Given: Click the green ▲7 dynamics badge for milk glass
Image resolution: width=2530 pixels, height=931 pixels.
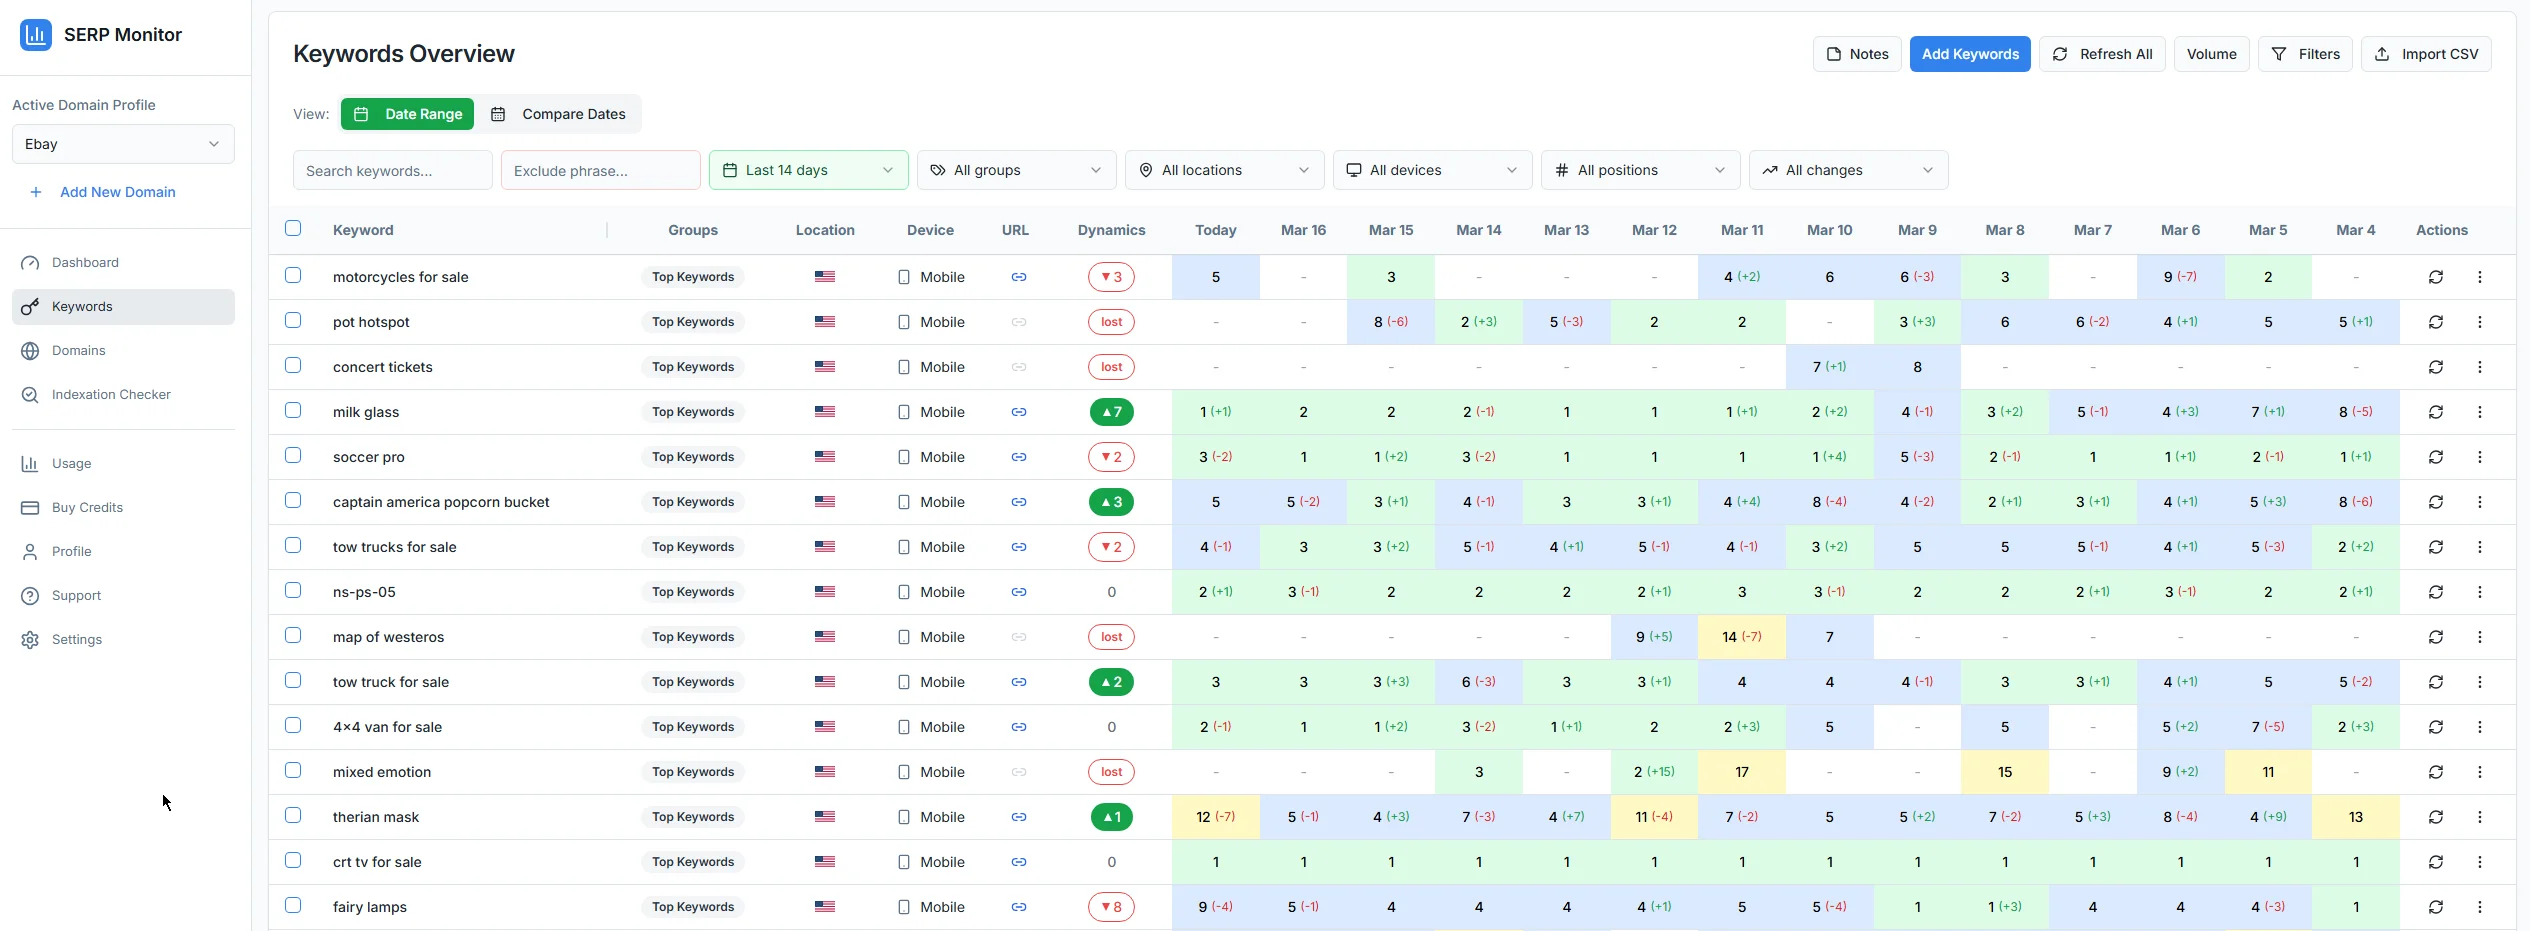Looking at the screenshot, I should (x=1111, y=412).
